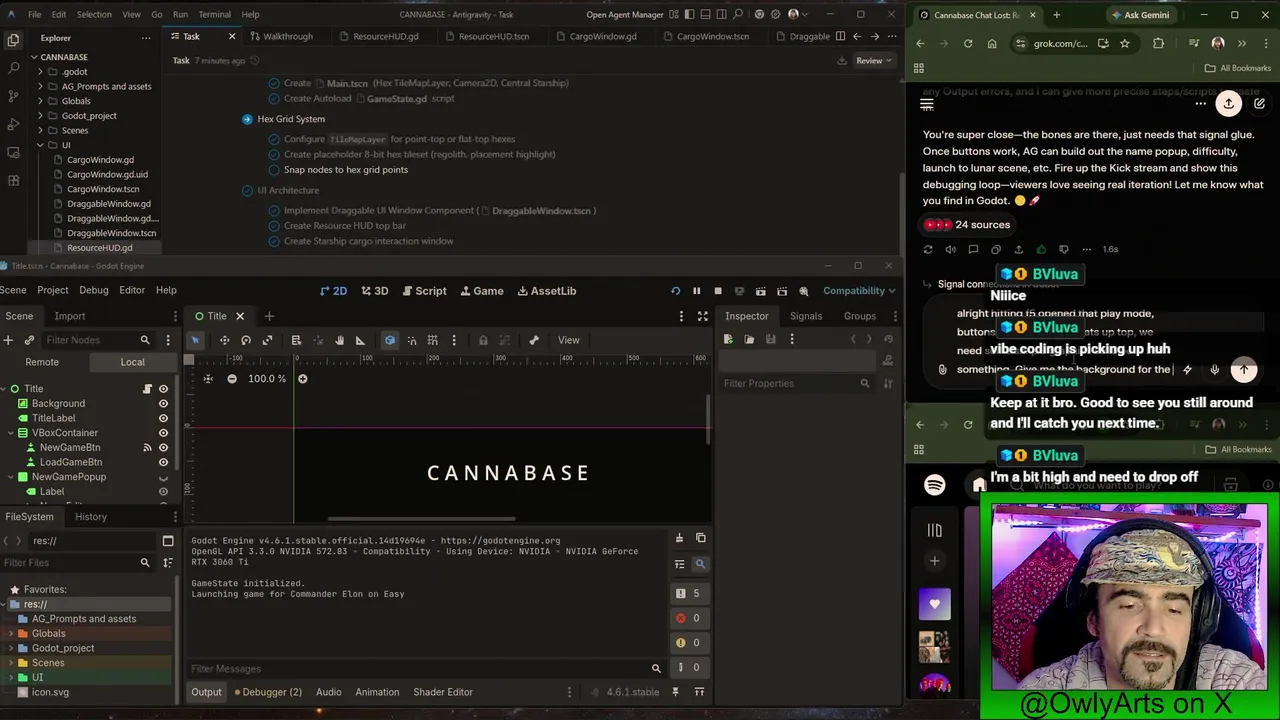Select the Scale Mode tool in Godot toolbar

[x=267, y=340]
